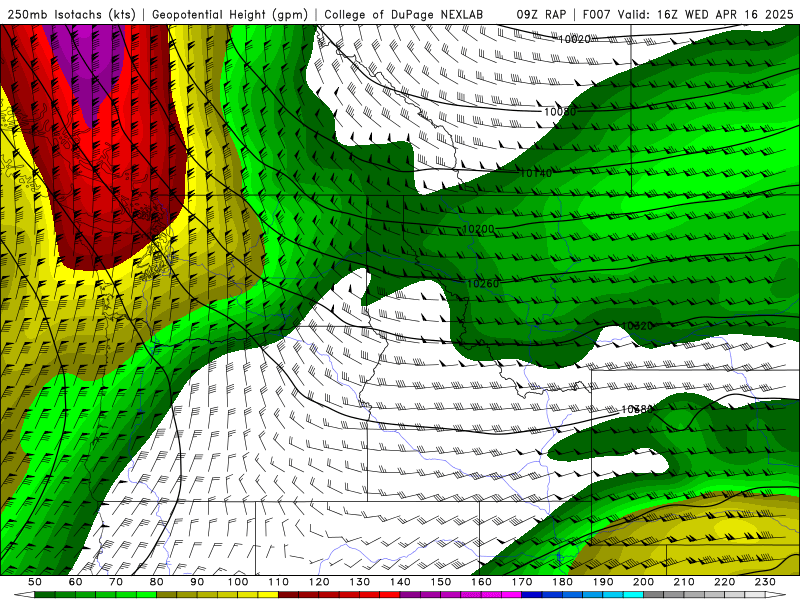Click the 220 value on the color scale
This screenshot has height=600, width=800.
click(725, 582)
